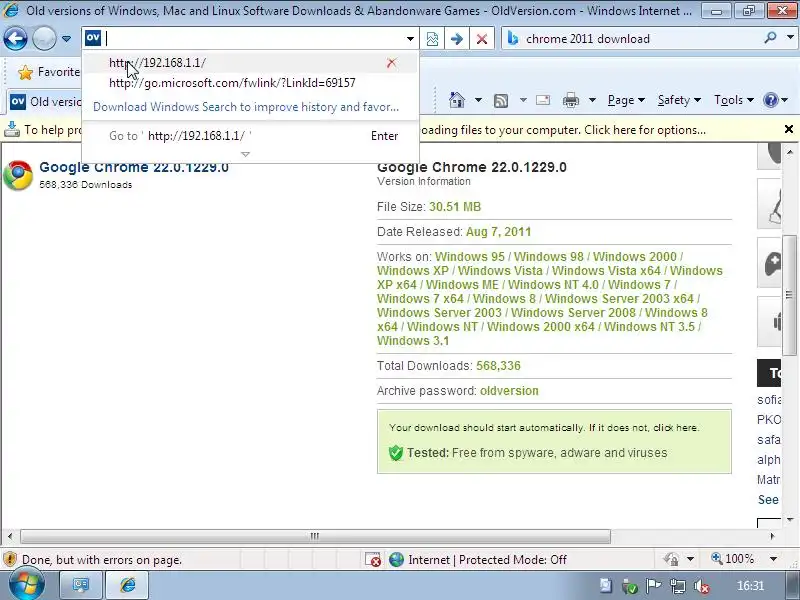Viewport: 800px width, 600px height.
Task: Open the Help dropdown arrow
Action: (785, 100)
